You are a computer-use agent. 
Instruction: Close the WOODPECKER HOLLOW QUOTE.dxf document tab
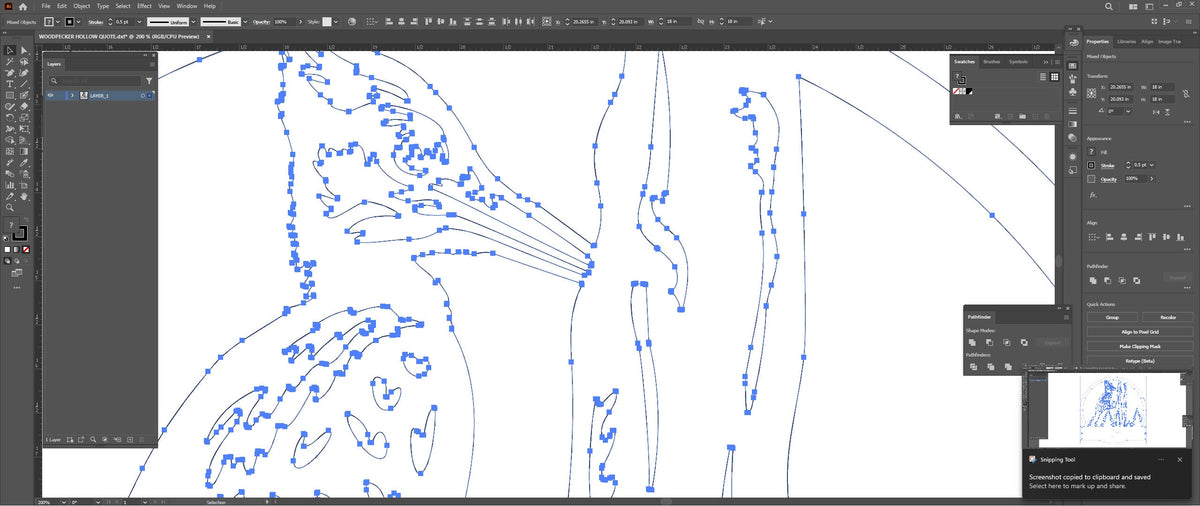[x=209, y=37]
